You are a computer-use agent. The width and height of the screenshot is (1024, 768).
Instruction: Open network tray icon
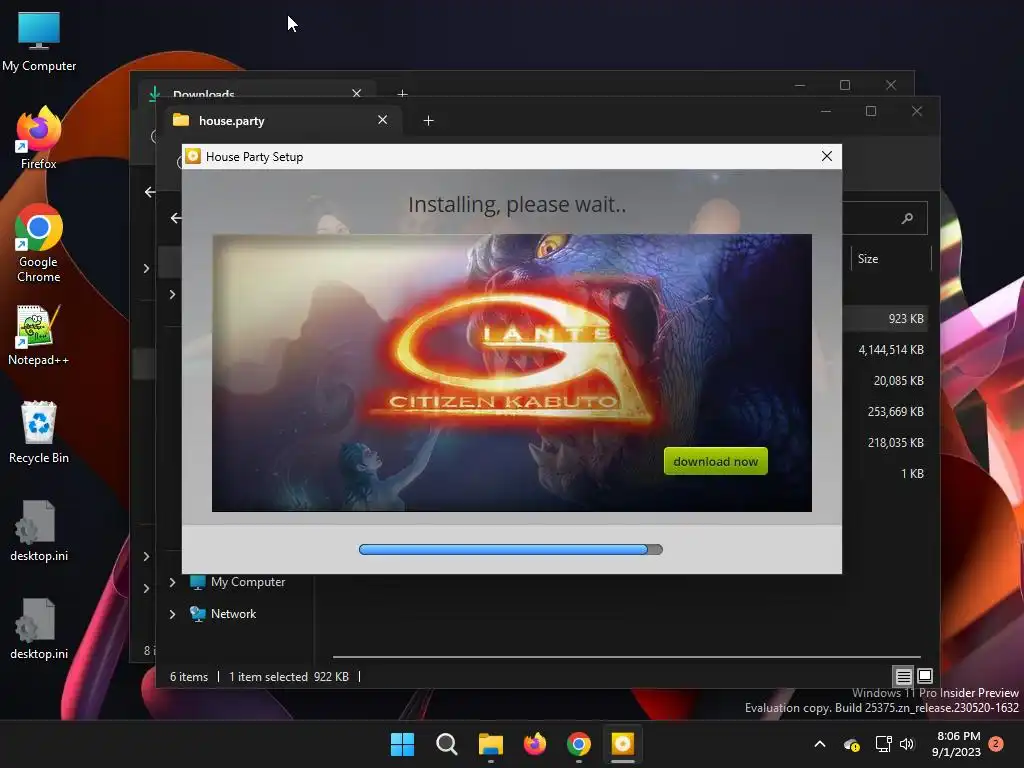(883, 744)
